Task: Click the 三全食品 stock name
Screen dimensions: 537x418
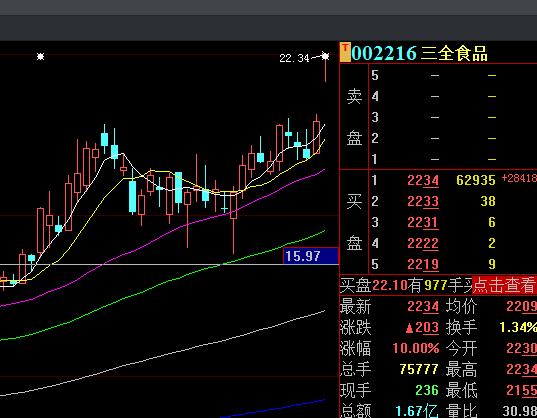Action: point(454,53)
